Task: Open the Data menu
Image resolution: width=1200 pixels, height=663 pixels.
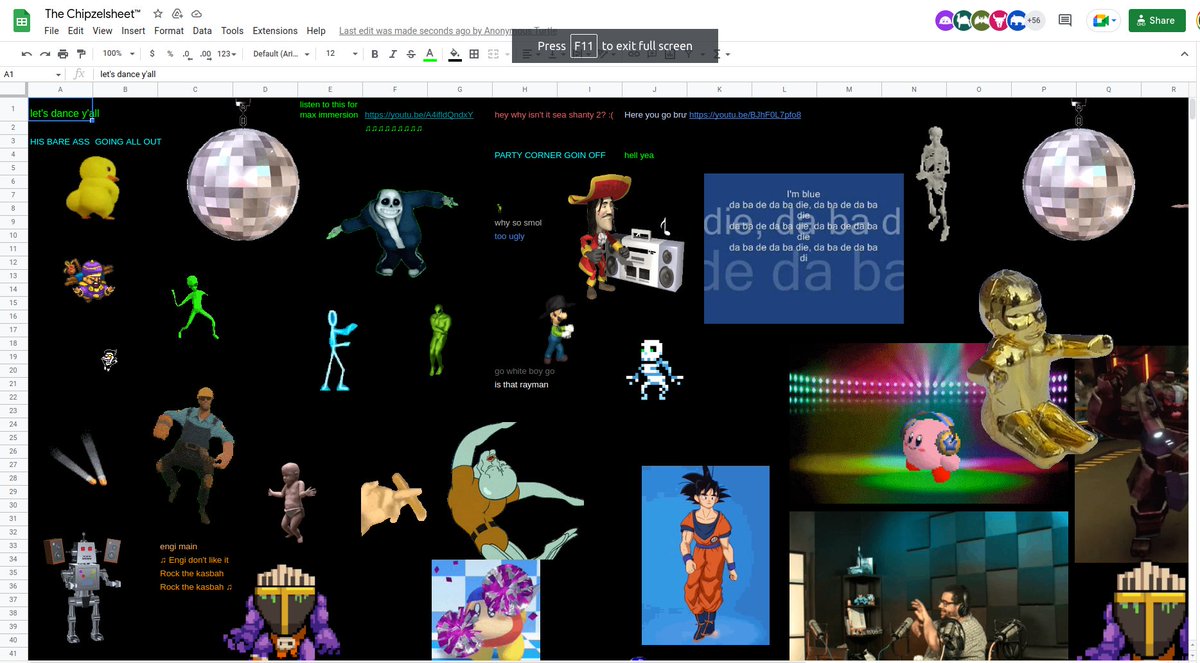Action: pos(202,31)
